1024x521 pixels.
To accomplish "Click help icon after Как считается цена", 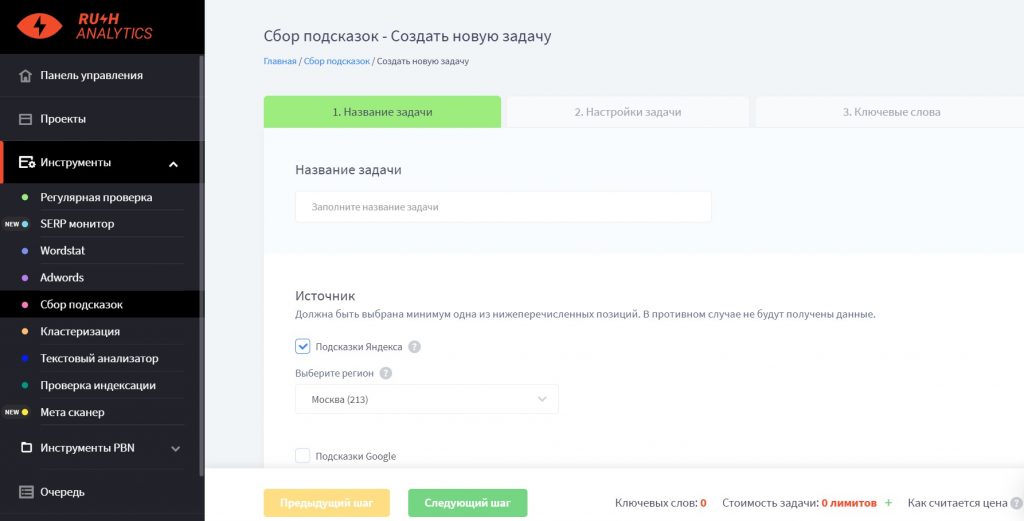I will [x=1016, y=503].
